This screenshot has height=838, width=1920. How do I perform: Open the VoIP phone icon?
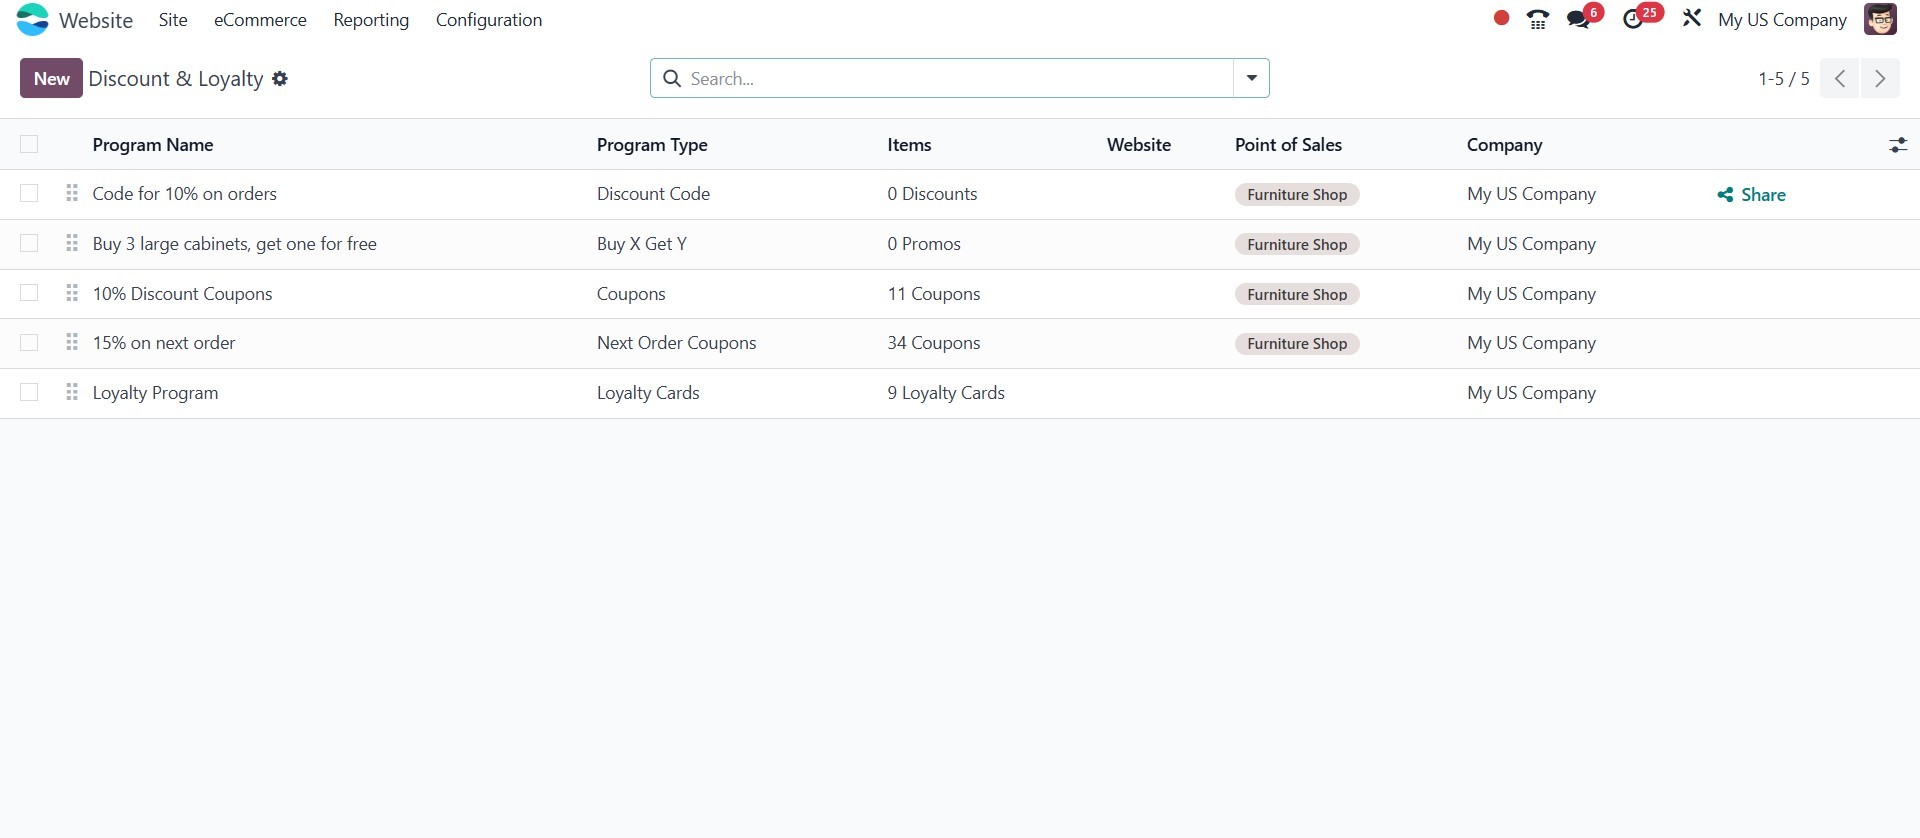click(1538, 19)
